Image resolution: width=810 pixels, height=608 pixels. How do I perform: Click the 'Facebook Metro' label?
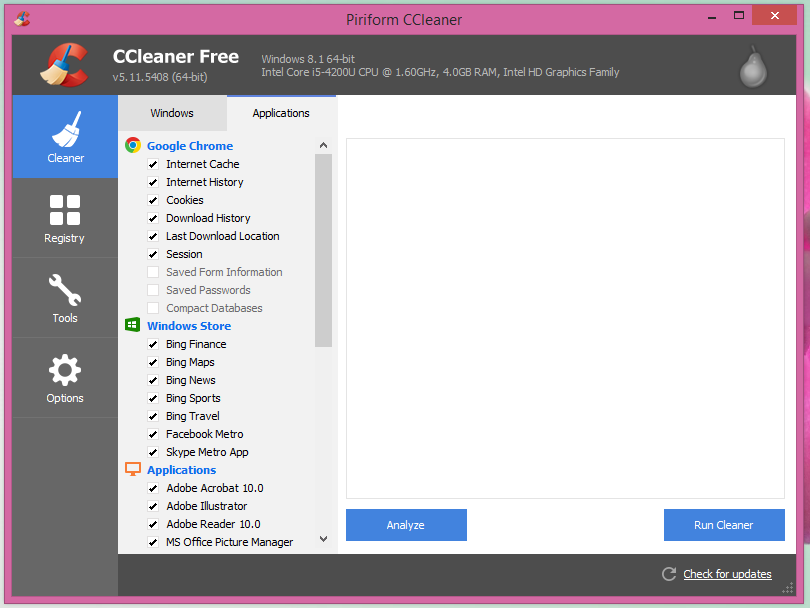click(x=205, y=434)
